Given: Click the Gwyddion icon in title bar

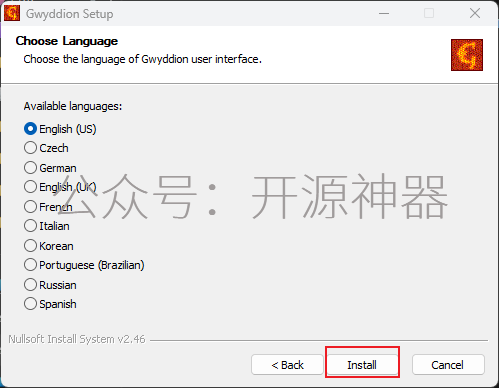Looking at the screenshot, I should pyautogui.click(x=12, y=13).
